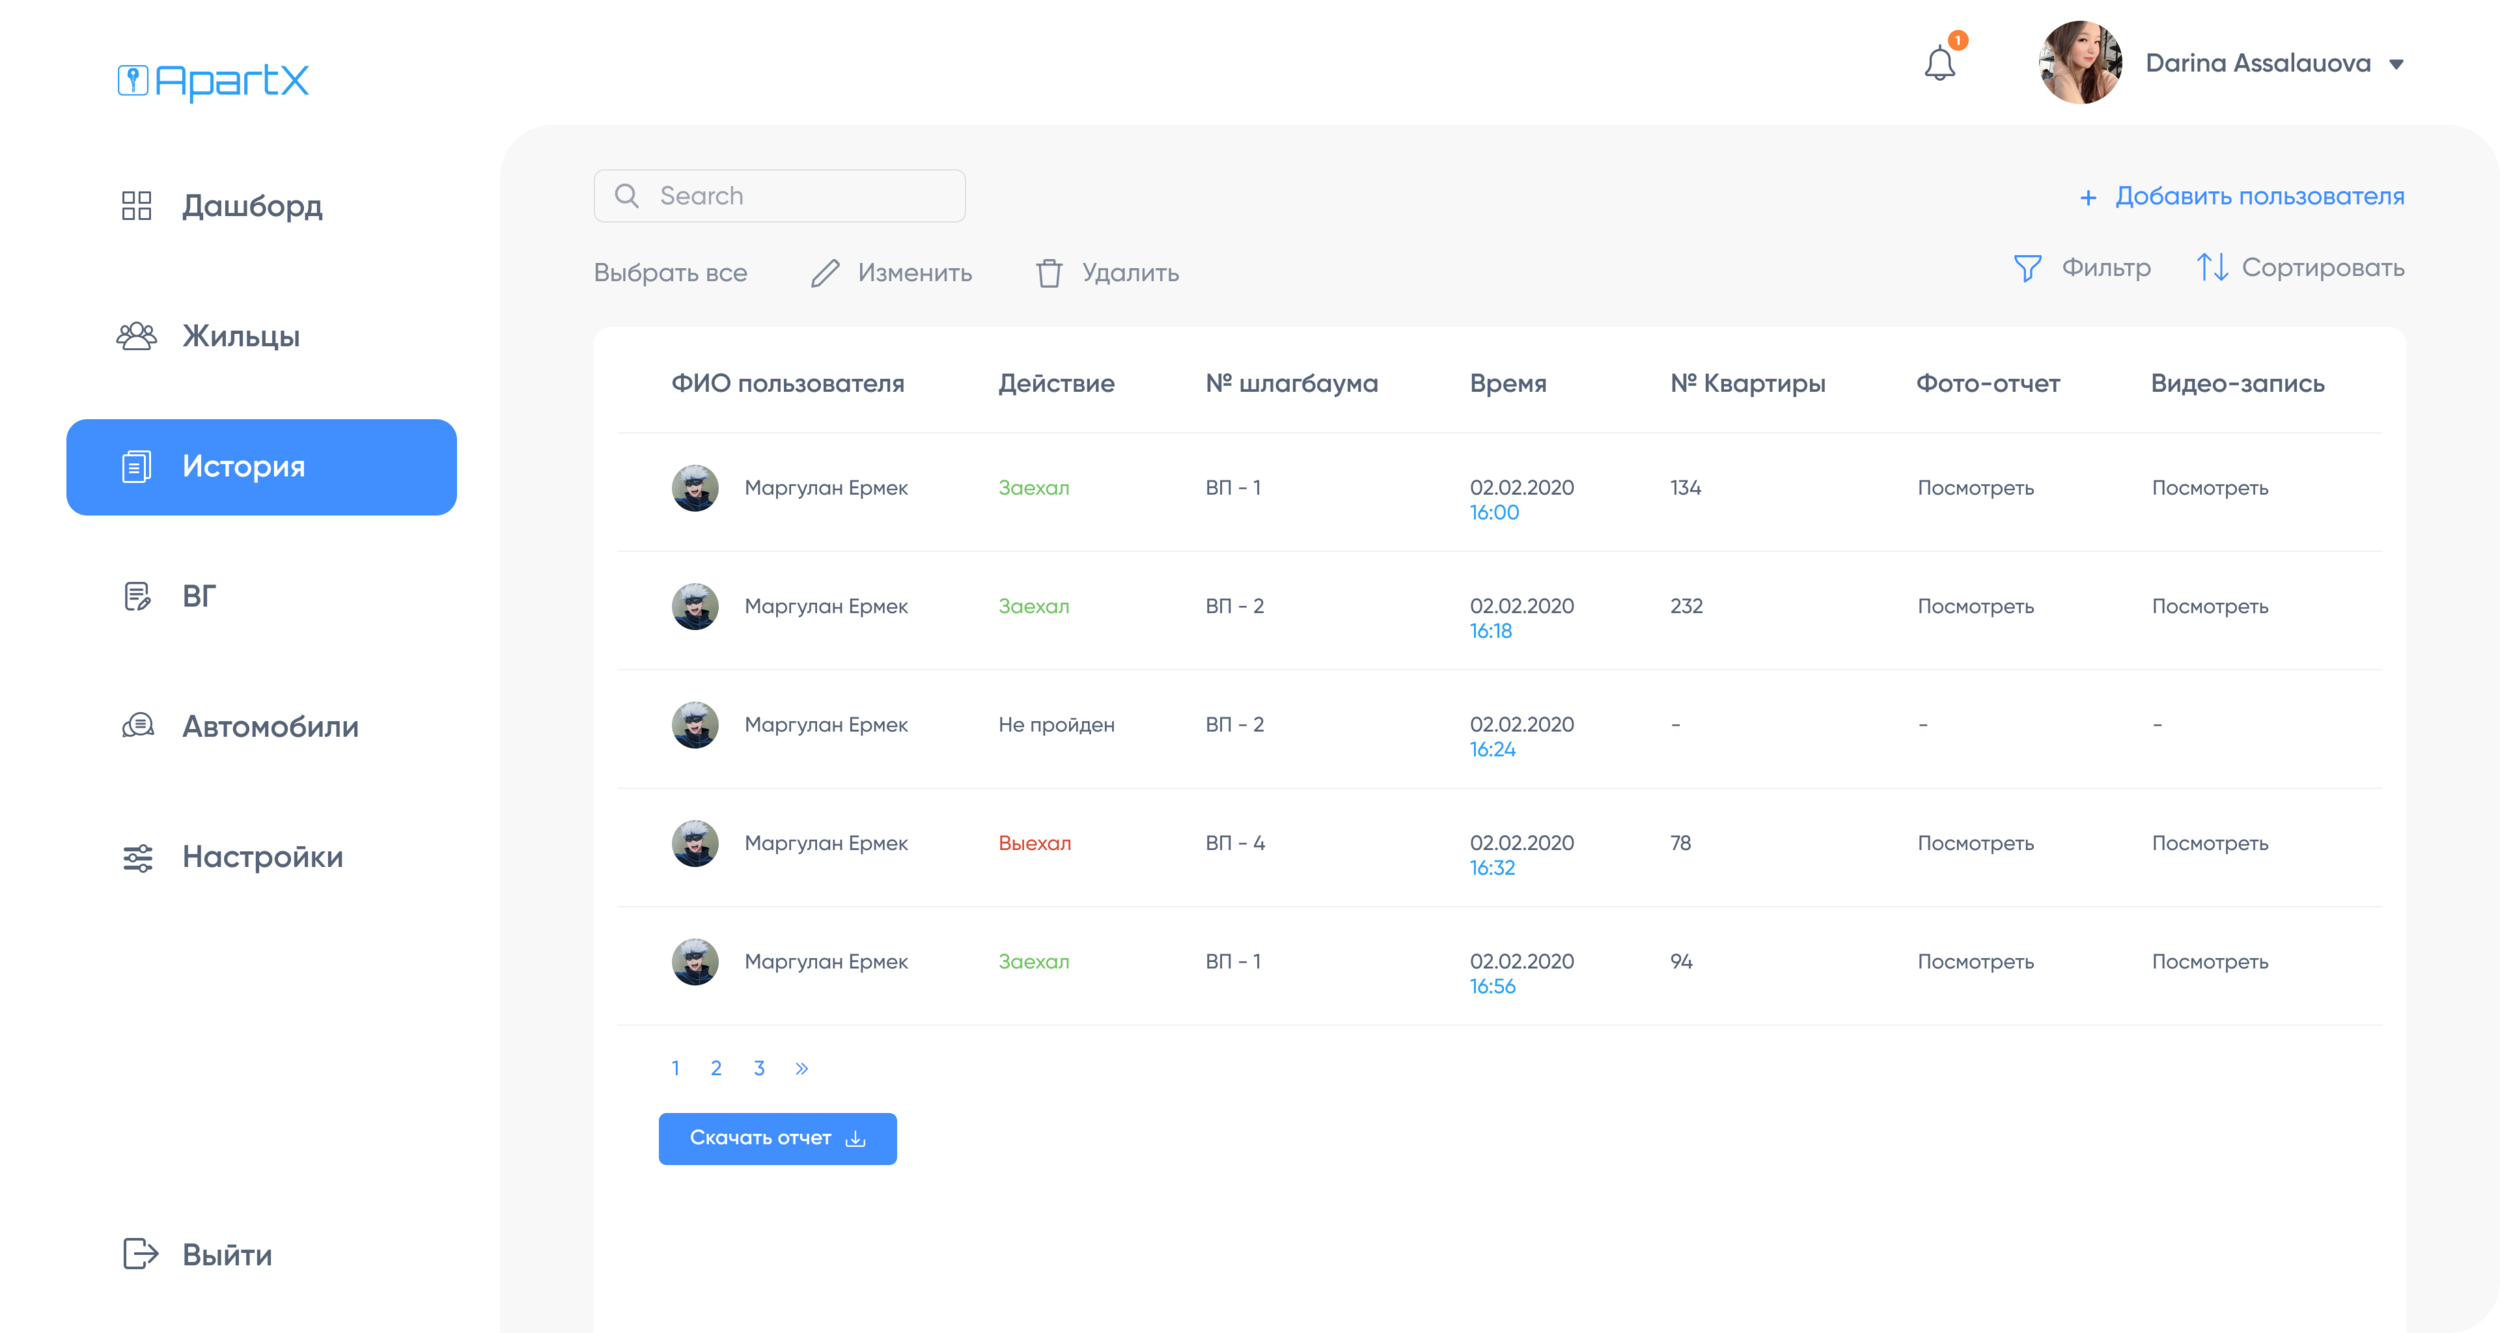Click the search magnifier icon
This screenshot has width=2500, height=1333.
tap(627, 196)
